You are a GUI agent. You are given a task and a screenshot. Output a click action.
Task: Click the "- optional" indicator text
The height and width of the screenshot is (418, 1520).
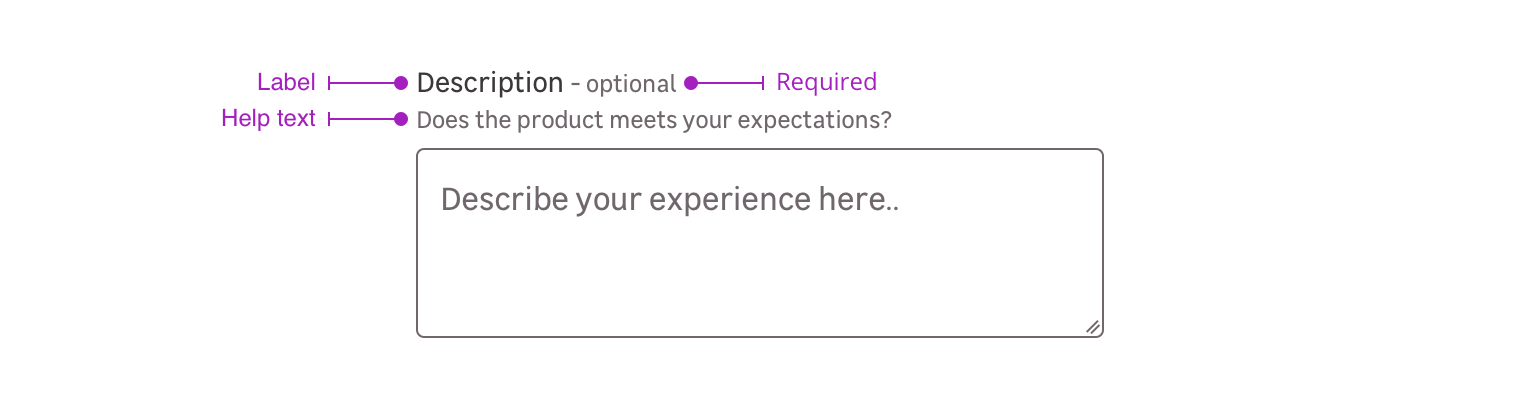[x=624, y=84]
